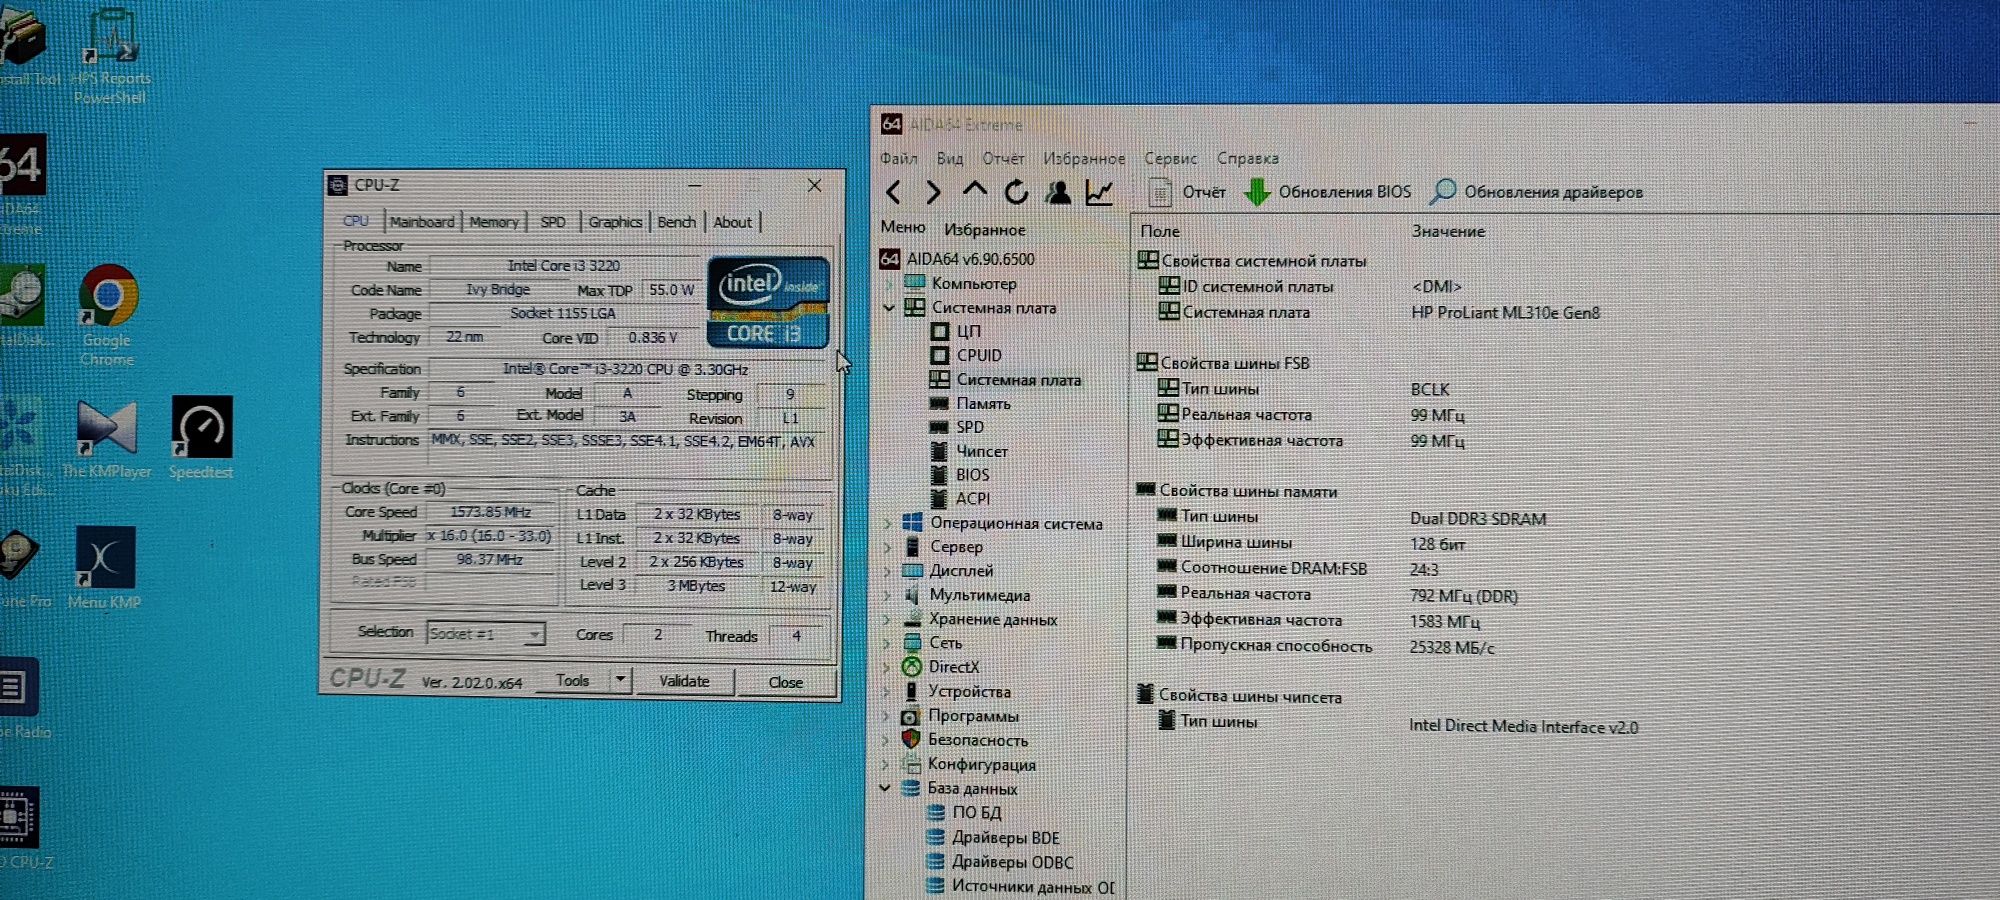Open the Справка menu in AIDA64
This screenshot has height=900, width=2000.
(1248, 158)
